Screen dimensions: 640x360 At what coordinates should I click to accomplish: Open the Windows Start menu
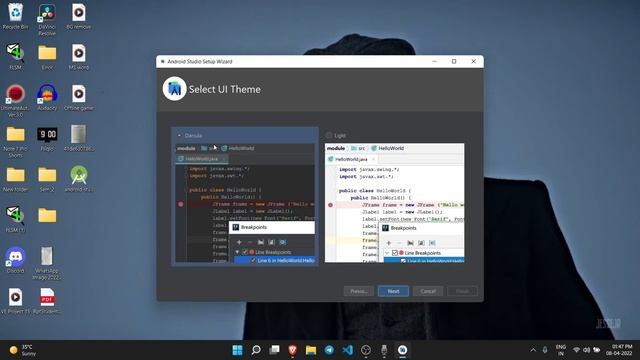coord(237,350)
